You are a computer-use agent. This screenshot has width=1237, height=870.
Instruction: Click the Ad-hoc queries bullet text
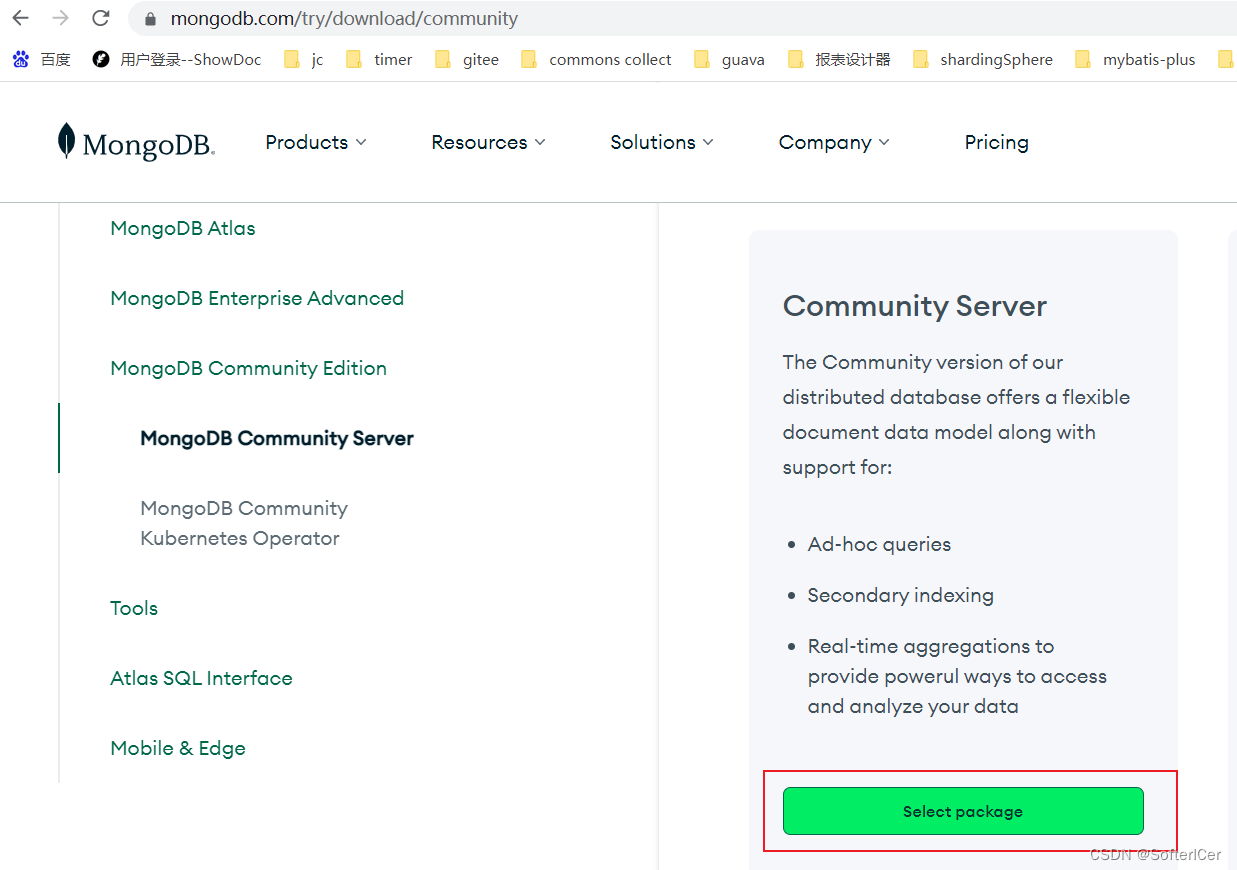point(879,544)
